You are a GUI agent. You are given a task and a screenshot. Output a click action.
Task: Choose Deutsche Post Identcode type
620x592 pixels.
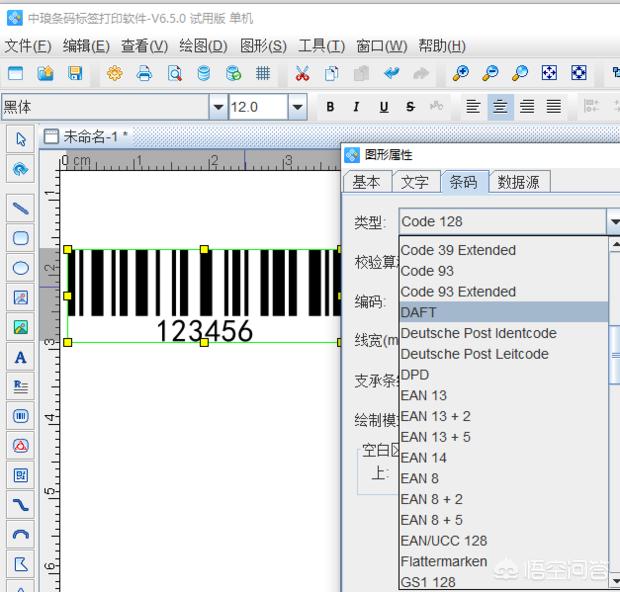pos(504,333)
